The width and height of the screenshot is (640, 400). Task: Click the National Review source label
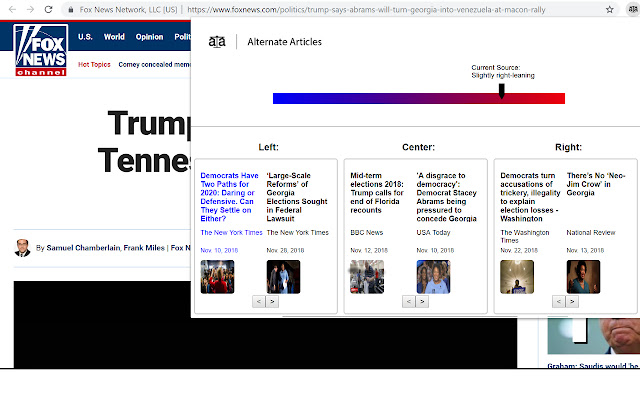point(591,233)
